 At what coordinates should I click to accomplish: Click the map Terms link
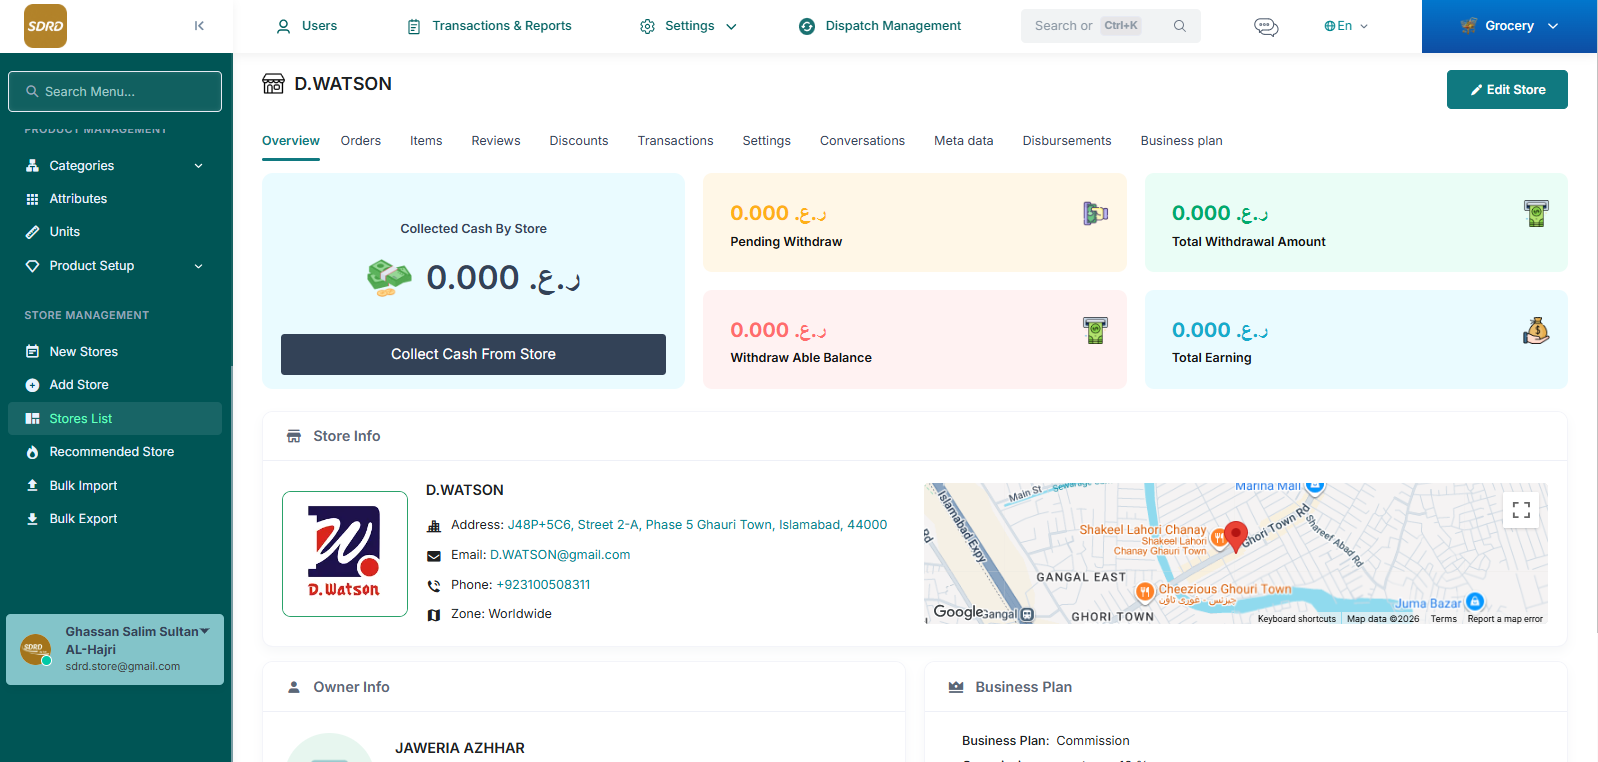tap(1443, 619)
